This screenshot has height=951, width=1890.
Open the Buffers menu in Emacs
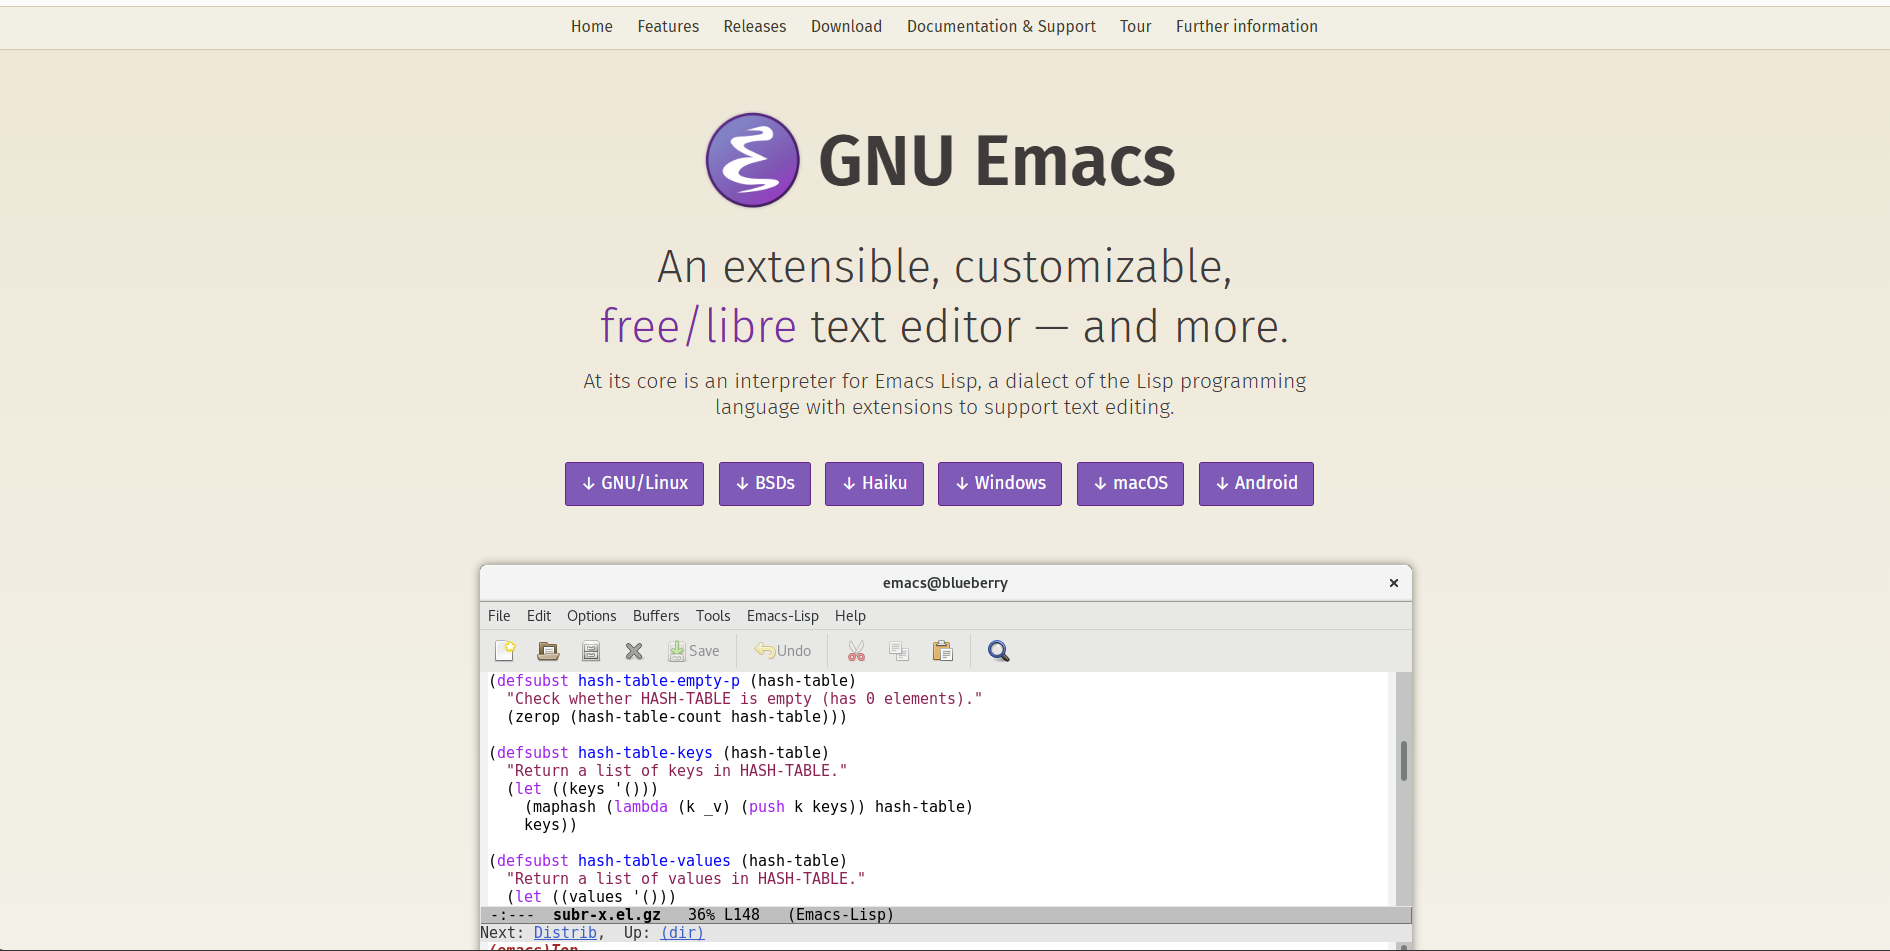point(656,616)
